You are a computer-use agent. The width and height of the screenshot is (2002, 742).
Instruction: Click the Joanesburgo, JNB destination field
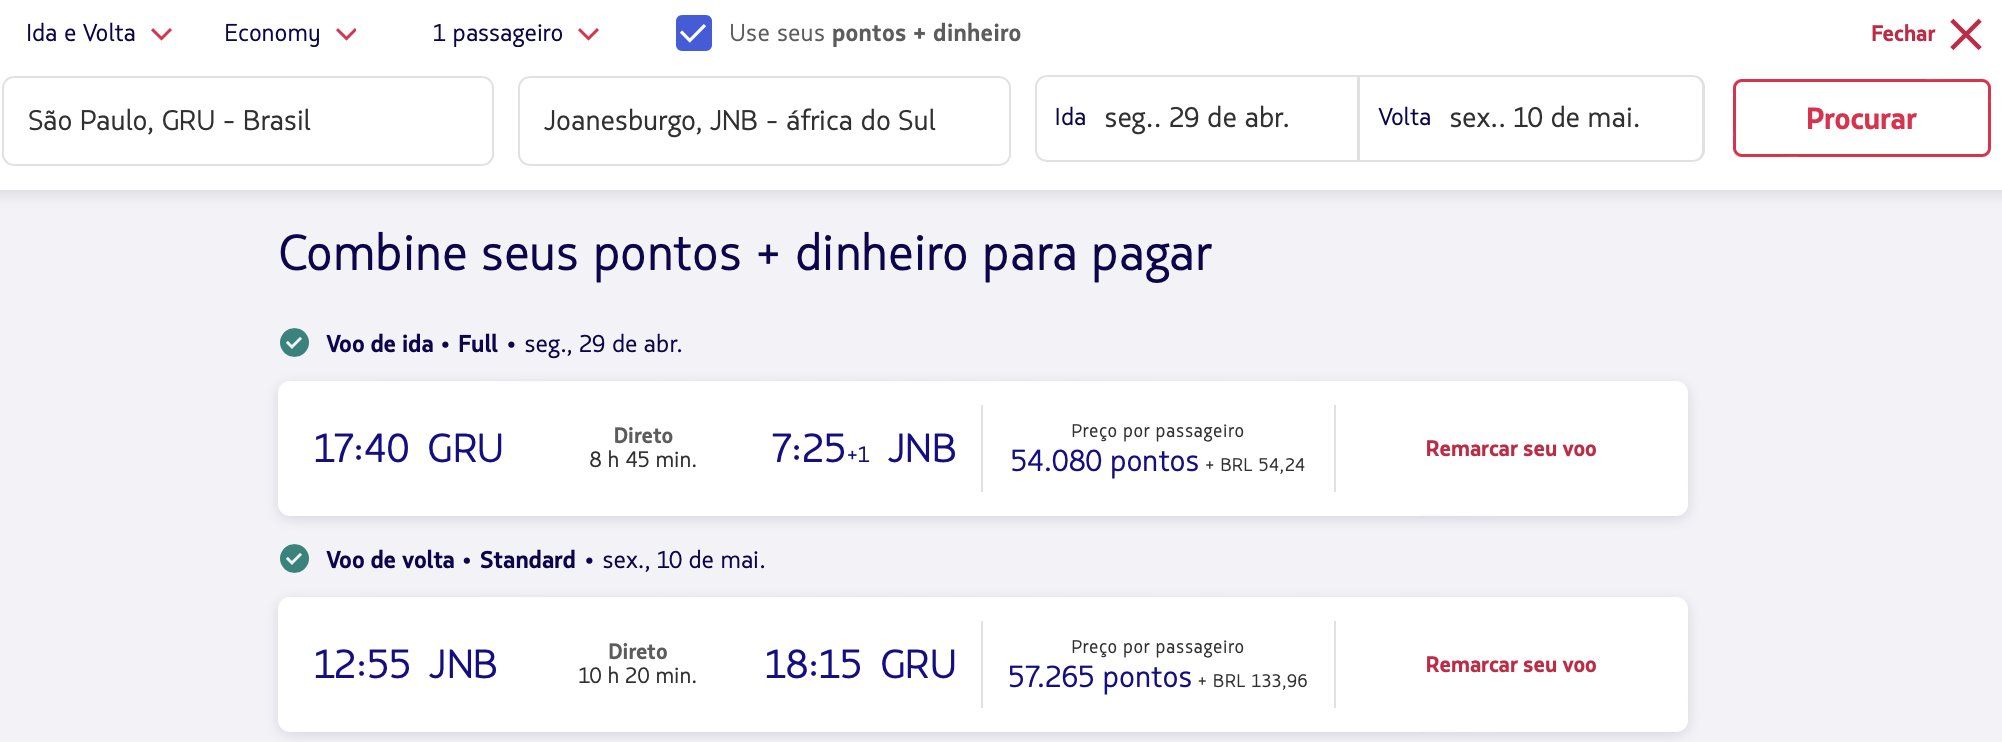(764, 121)
